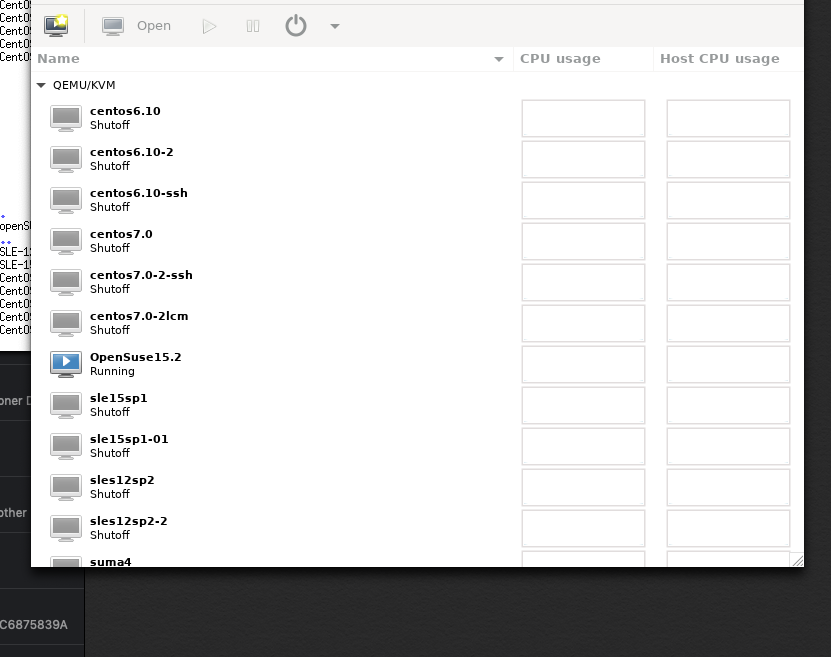The width and height of the screenshot is (831, 657).
Task: Select the centos7.0 VM name
Action: click(121, 234)
